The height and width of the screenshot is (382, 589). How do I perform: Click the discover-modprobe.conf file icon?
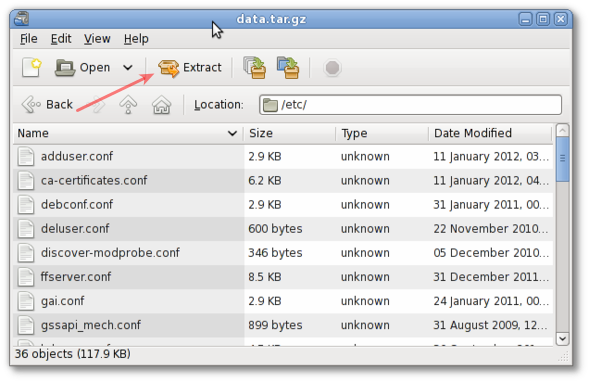pos(26,252)
